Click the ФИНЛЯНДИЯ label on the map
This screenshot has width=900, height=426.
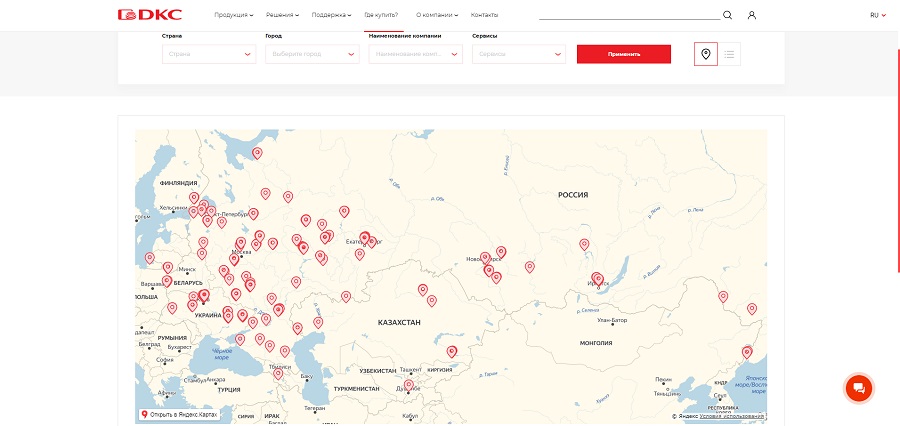point(179,183)
